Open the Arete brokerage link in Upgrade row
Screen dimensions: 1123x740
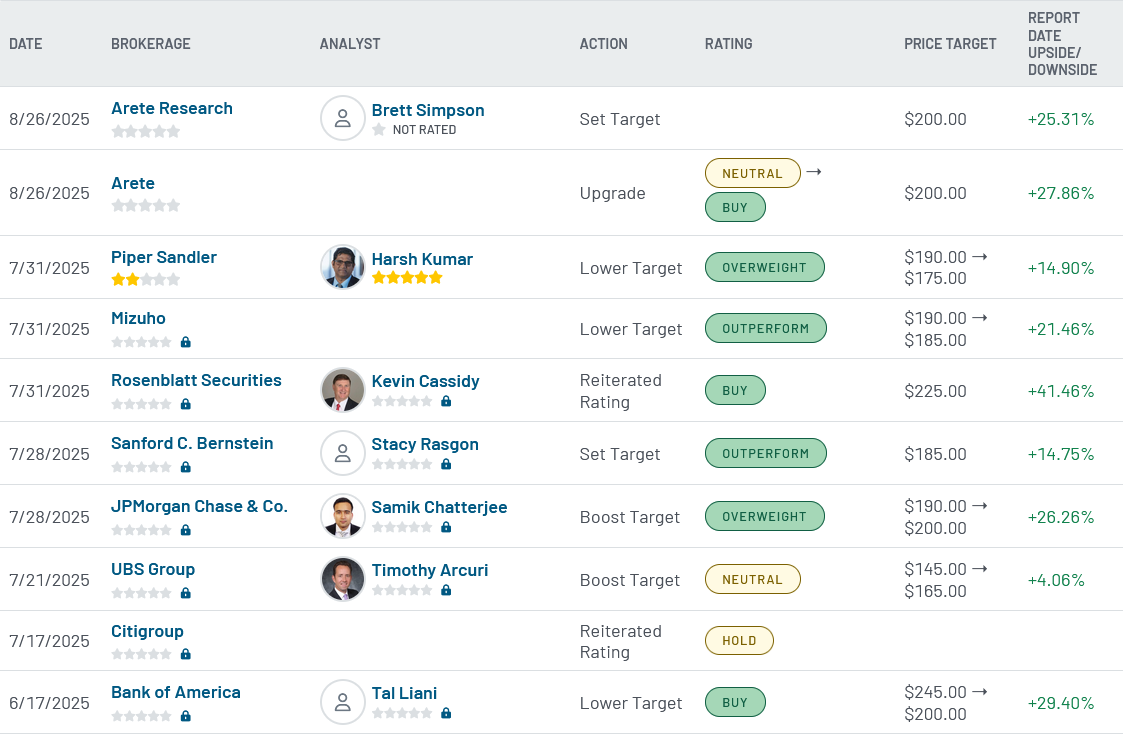click(133, 183)
